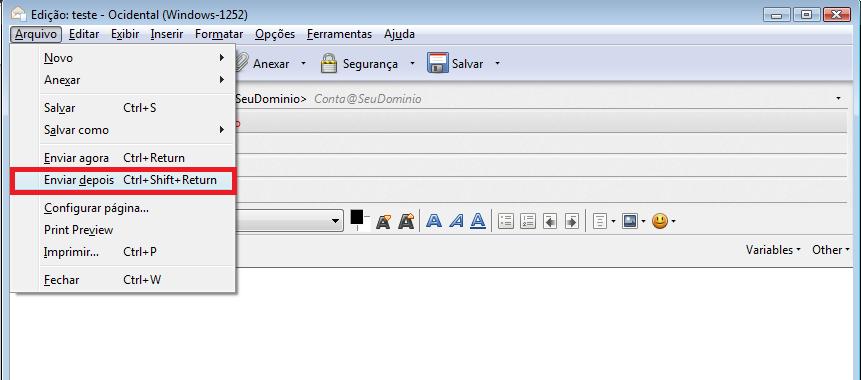Open the Exibir menu
The width and height of the screenshot is (861, 380).
[x=125, y=34]
